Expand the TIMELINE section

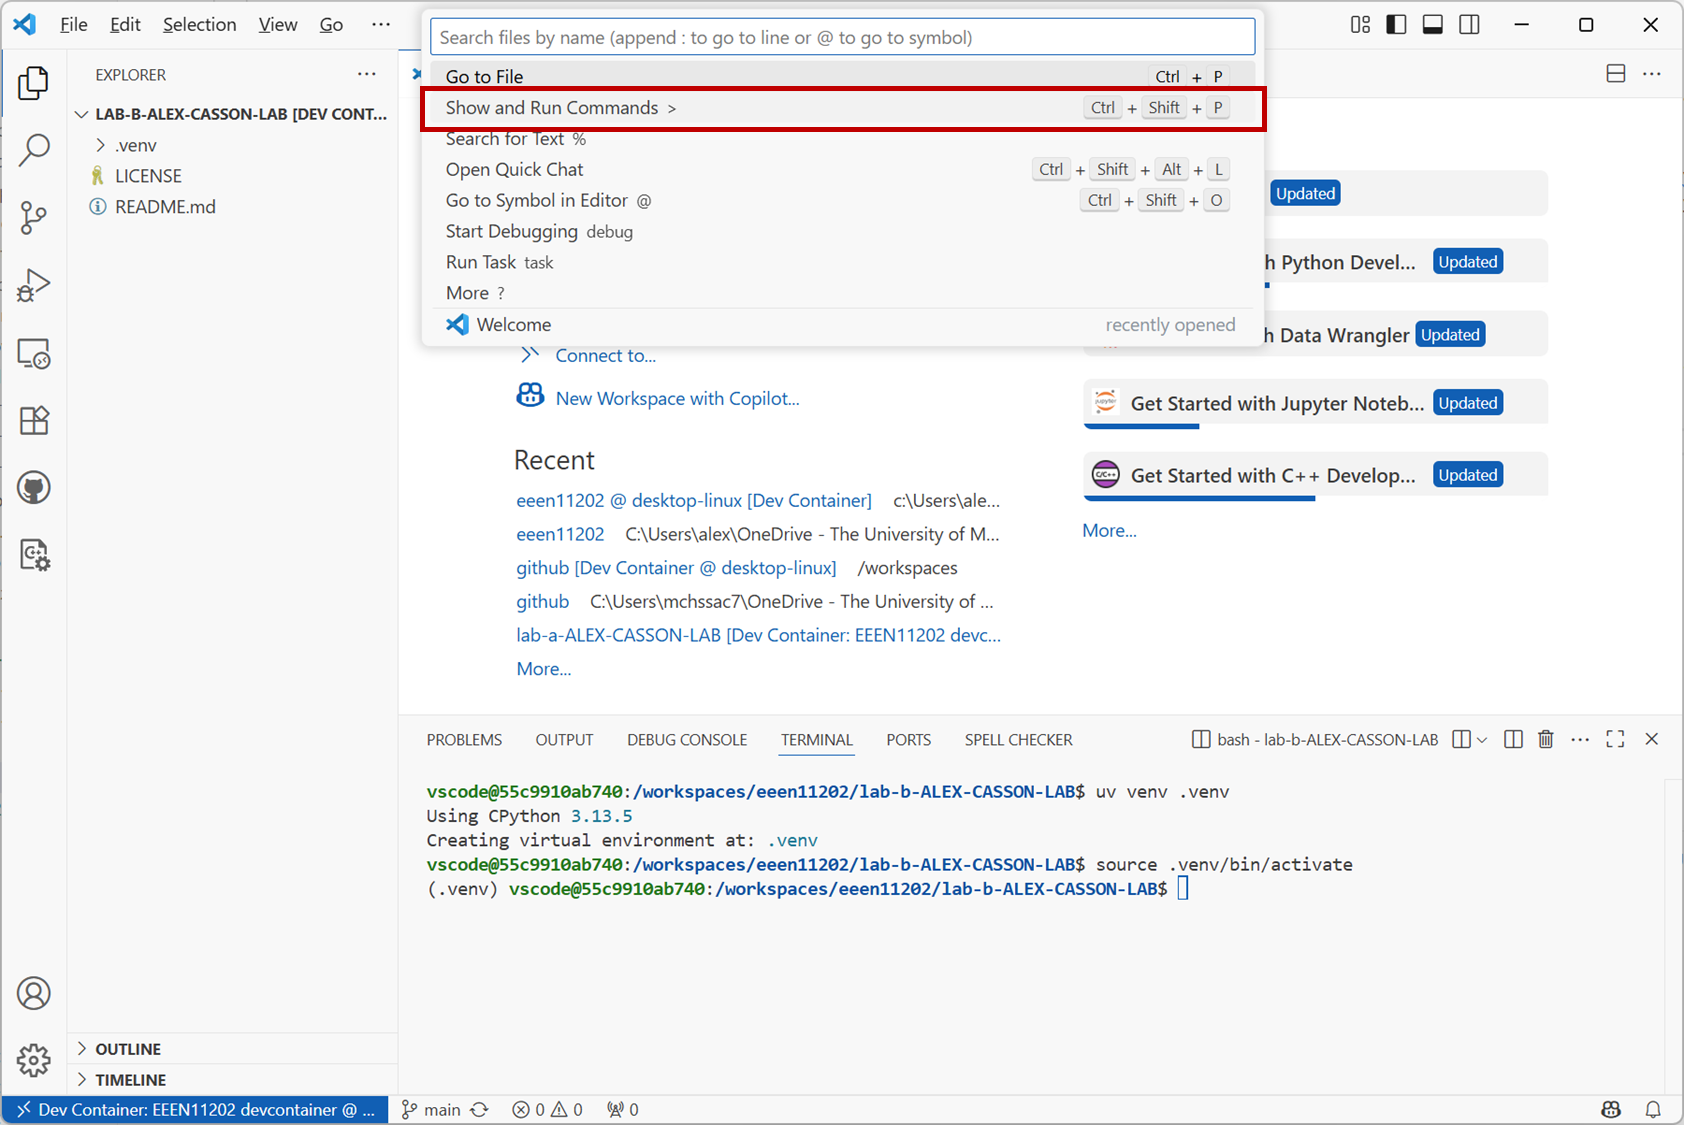(130, 1080)
